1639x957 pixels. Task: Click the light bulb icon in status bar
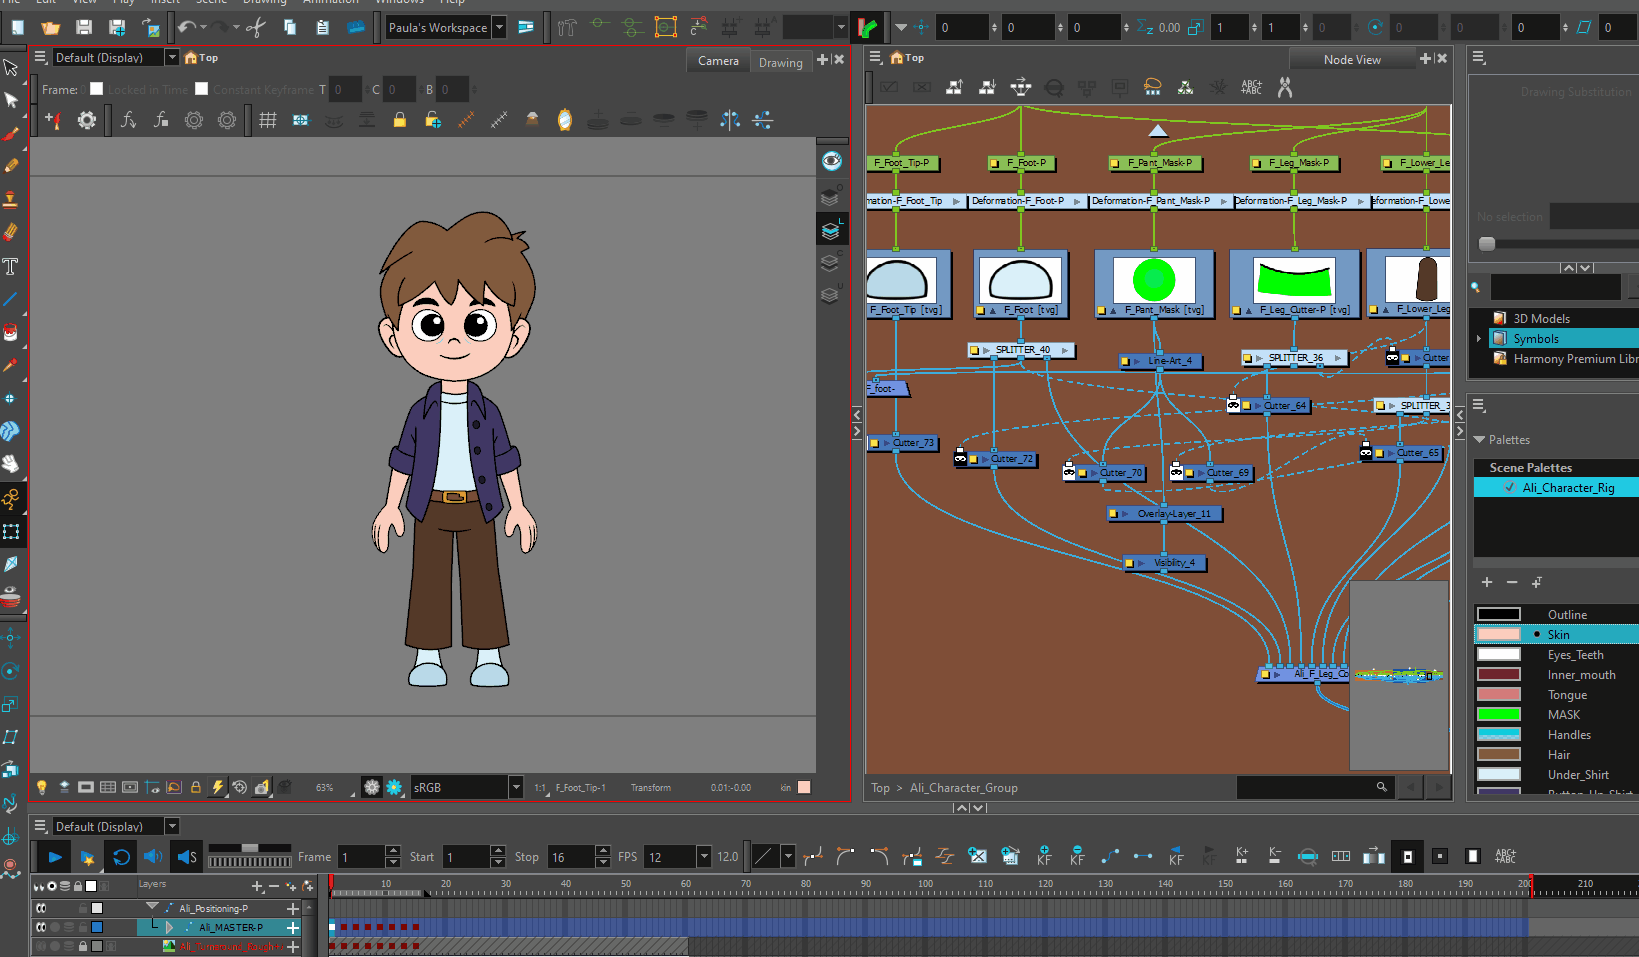click(42, 788)
